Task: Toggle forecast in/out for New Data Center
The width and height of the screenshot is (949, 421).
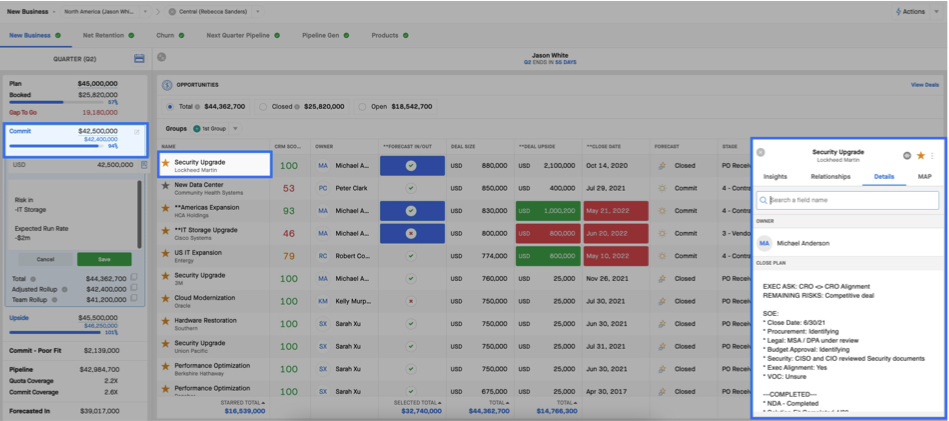Action: click(x=411, y=188)
